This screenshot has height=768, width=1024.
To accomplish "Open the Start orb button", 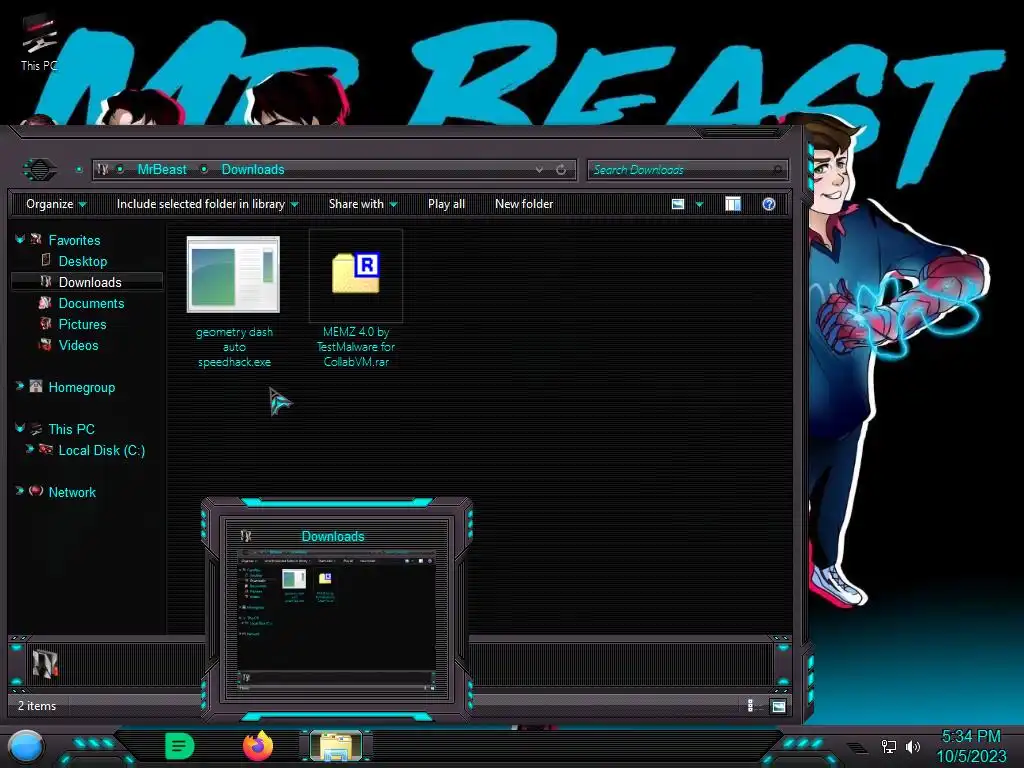I will point(26,747).
